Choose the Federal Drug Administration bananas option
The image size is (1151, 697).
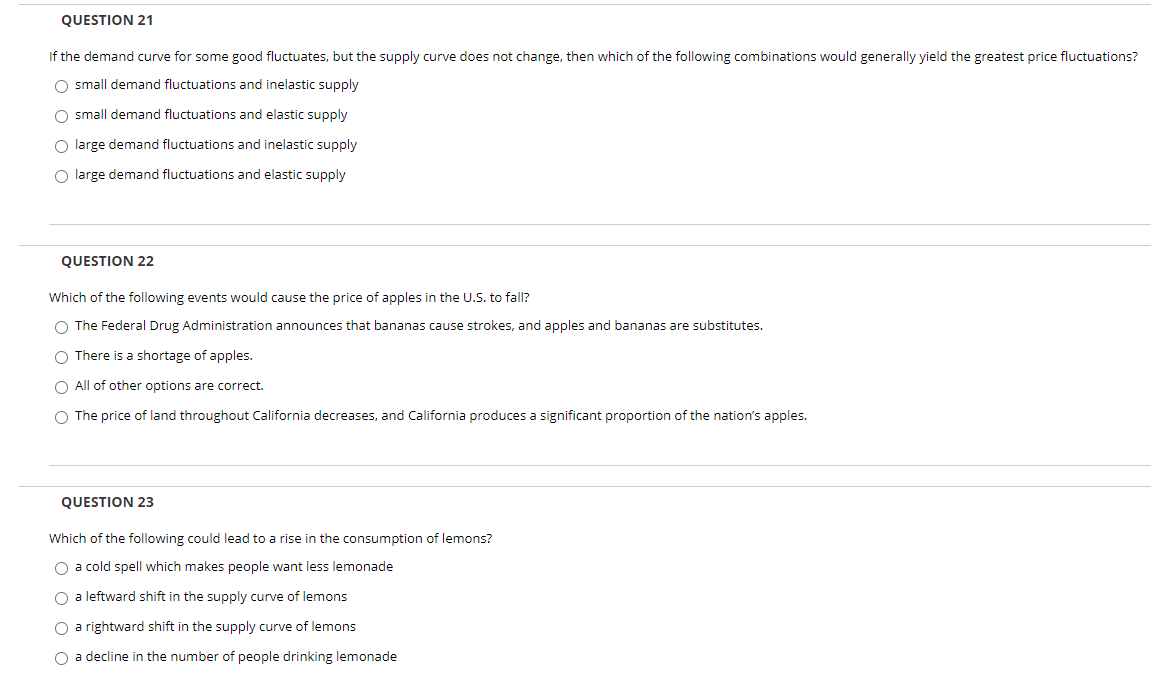(x=61, y=327)
